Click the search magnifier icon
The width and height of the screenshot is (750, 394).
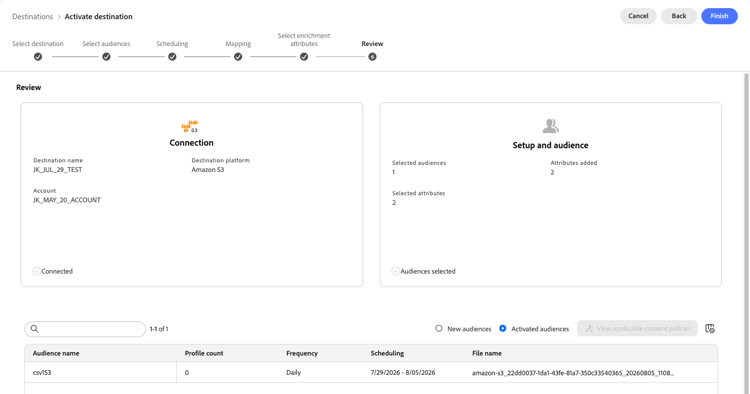point(34,328)
